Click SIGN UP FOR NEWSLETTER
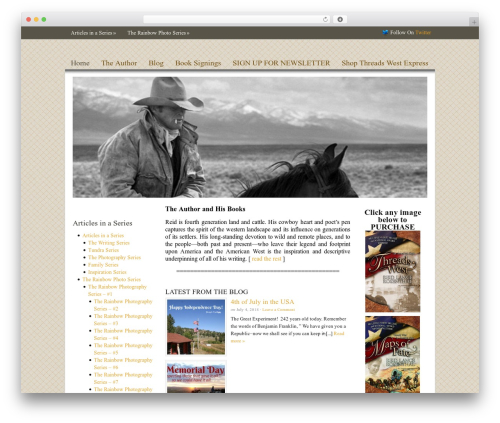500x423 pixels. click(x=281, y=63)
